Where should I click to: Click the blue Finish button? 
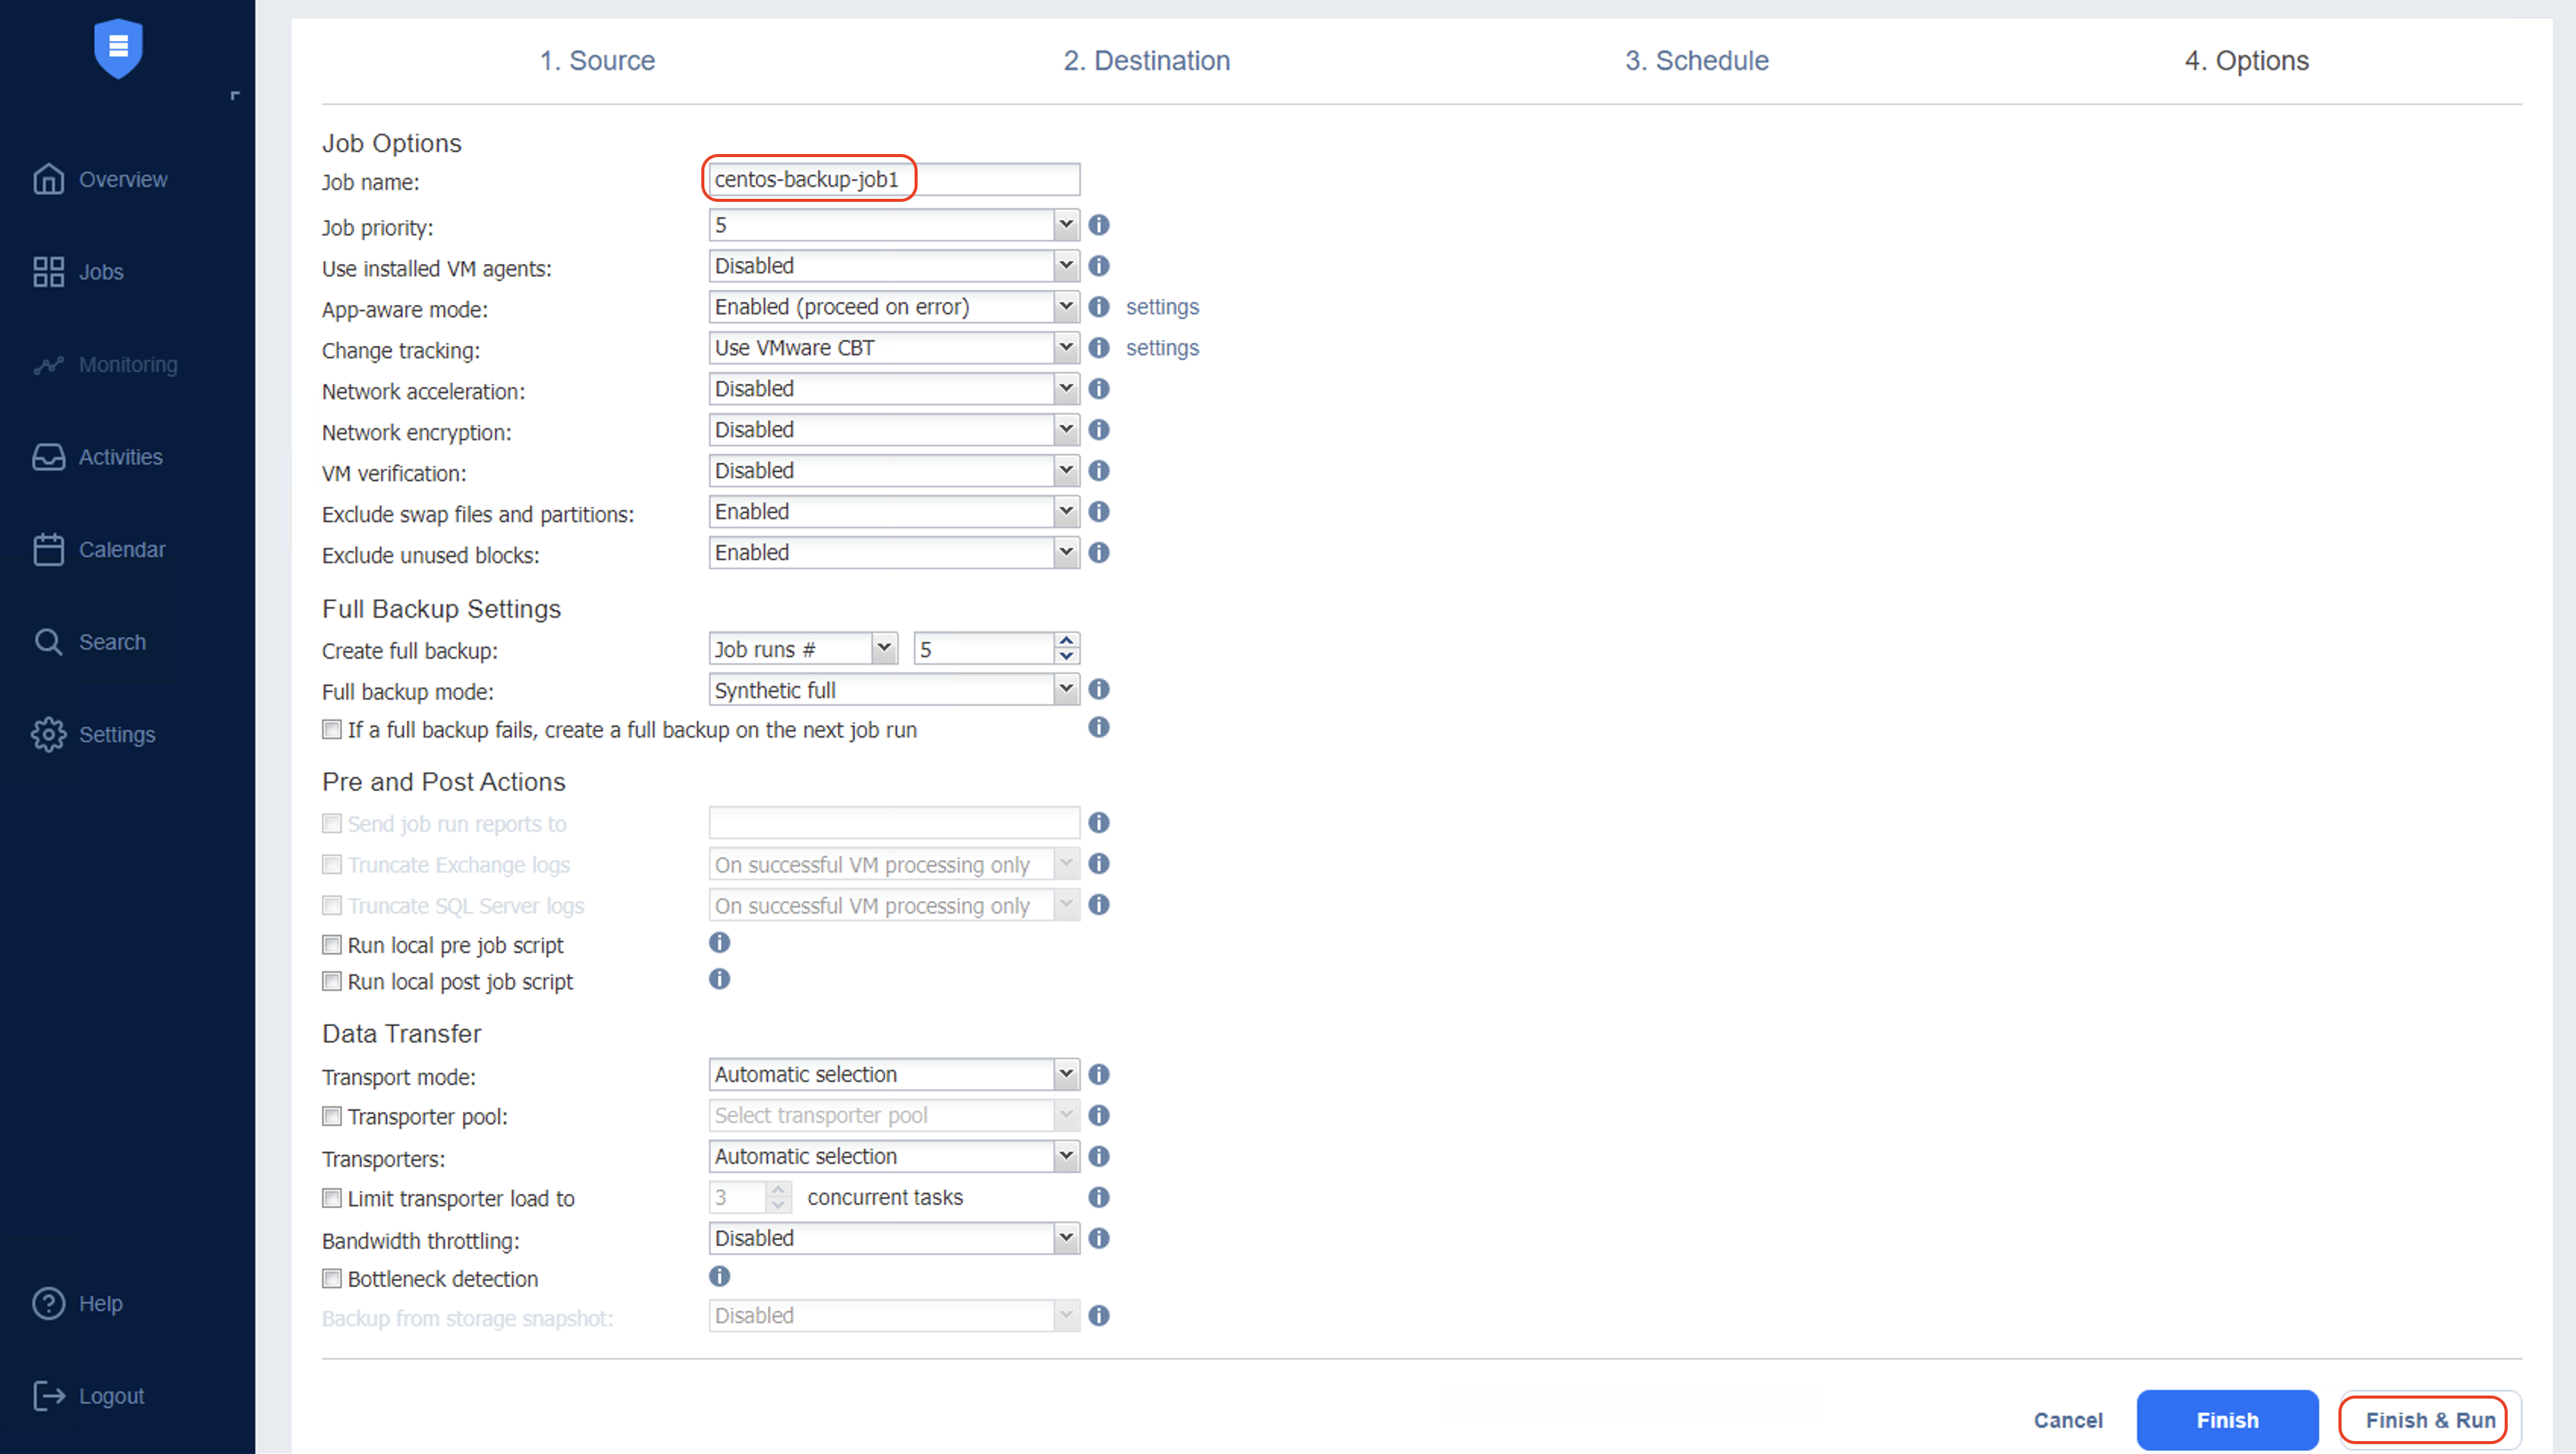click(2227, 1420)
